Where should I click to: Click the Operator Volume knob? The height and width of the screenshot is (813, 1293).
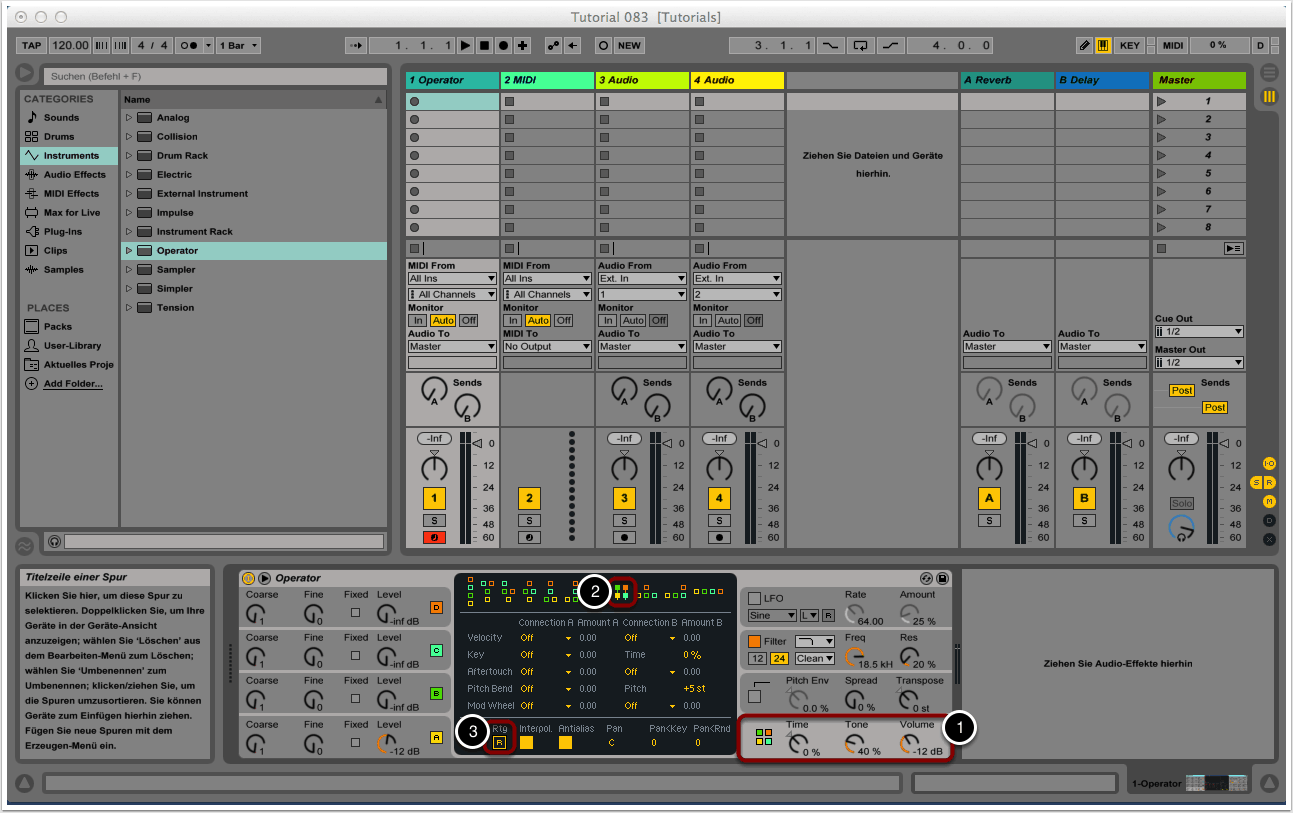point(908,743)
